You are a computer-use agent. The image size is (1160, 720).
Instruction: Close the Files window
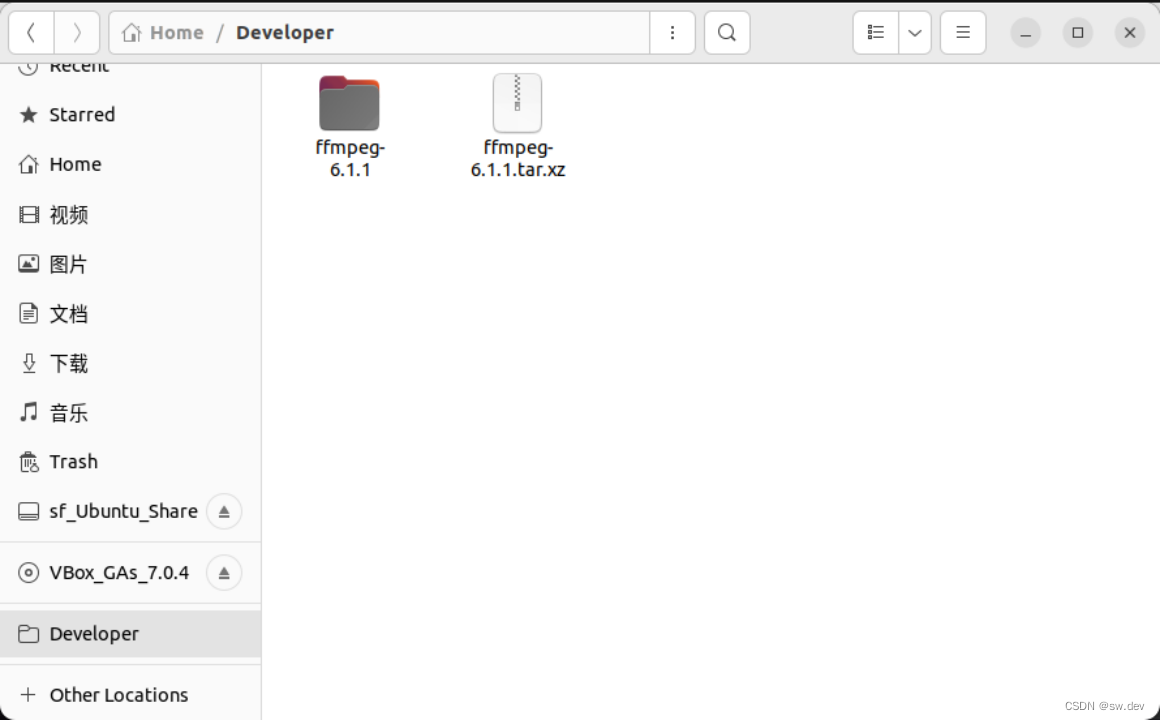coord(1130,33)
